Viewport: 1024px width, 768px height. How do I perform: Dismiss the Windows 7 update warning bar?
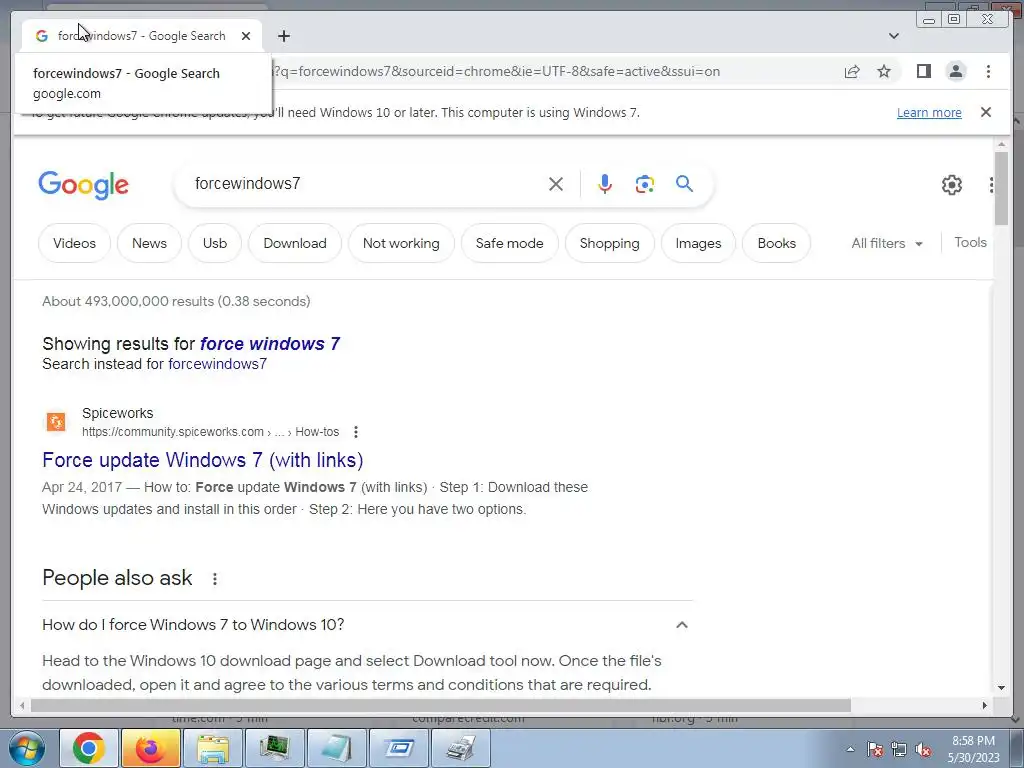point(986,112)
